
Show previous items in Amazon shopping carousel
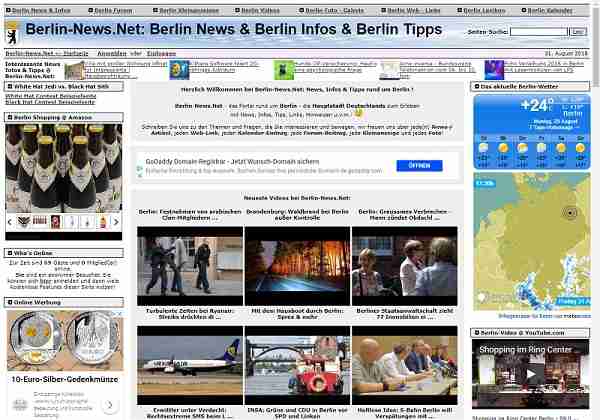pyautogui.click(x=10, y=222)
